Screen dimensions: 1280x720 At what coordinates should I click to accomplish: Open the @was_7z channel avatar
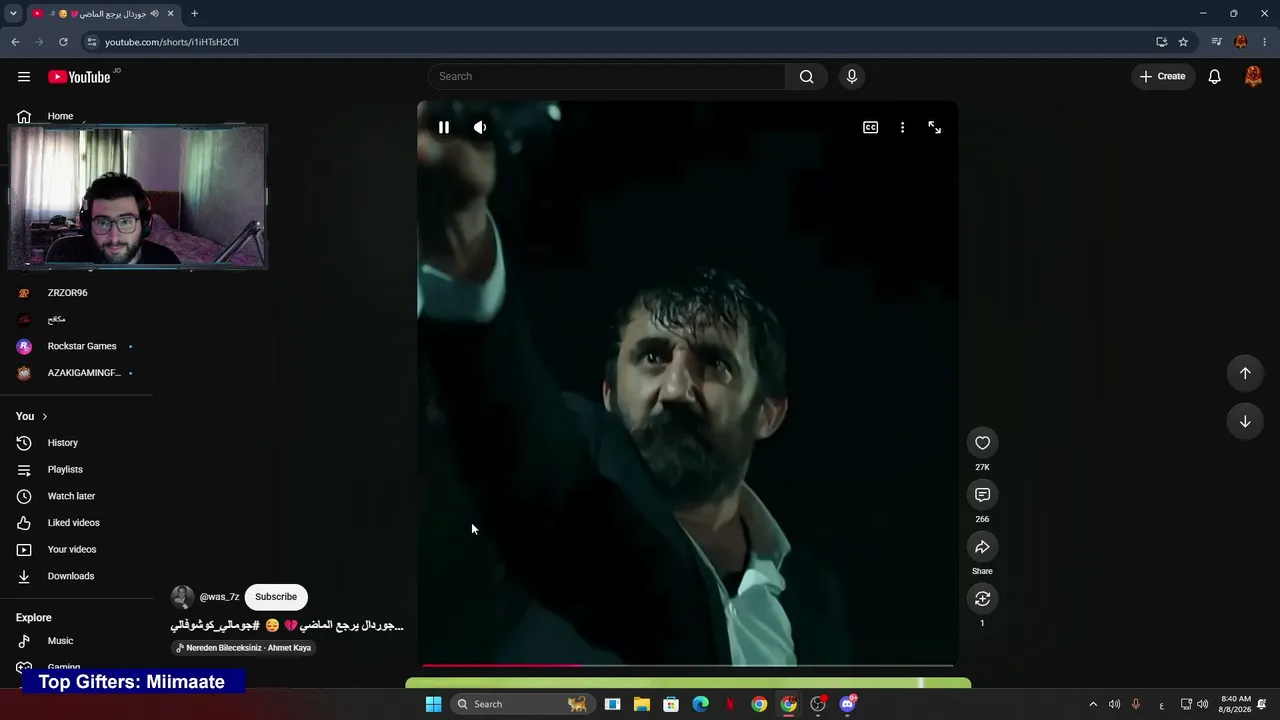pyautogui.click(x=182, y=597)
